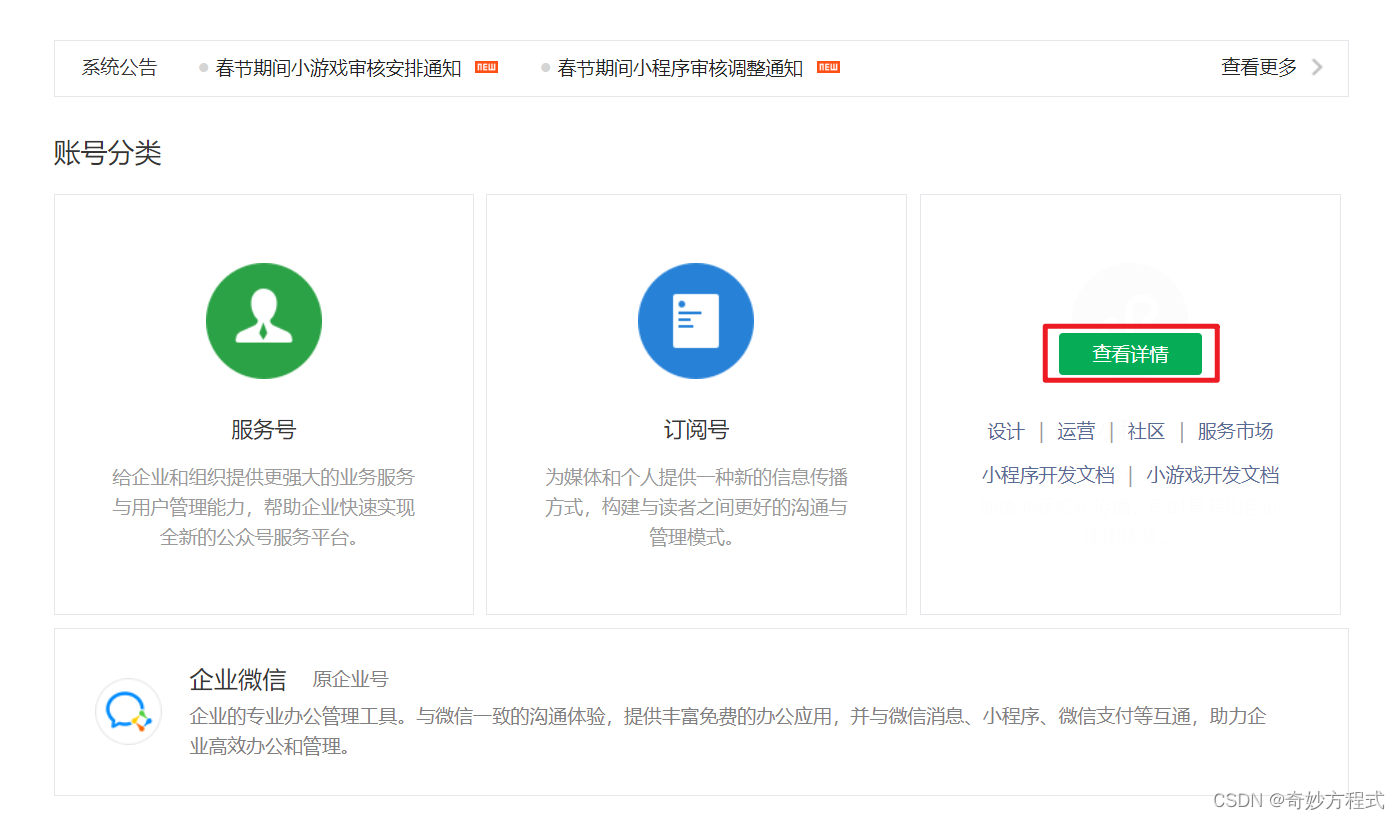Click NEW badge after 小游戏审核安排通知
Viewport: 1400px width, 820px height.
coord(486,67)
